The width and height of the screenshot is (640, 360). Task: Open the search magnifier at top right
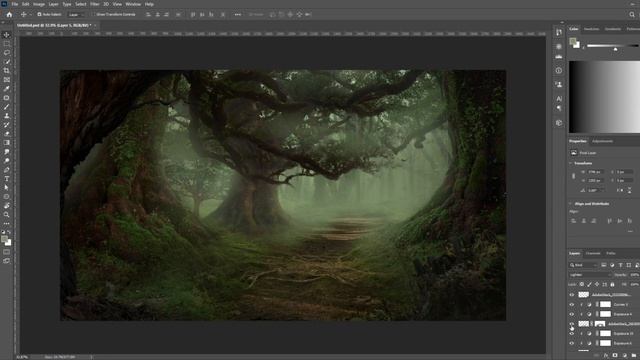click(x=632, y=14)
